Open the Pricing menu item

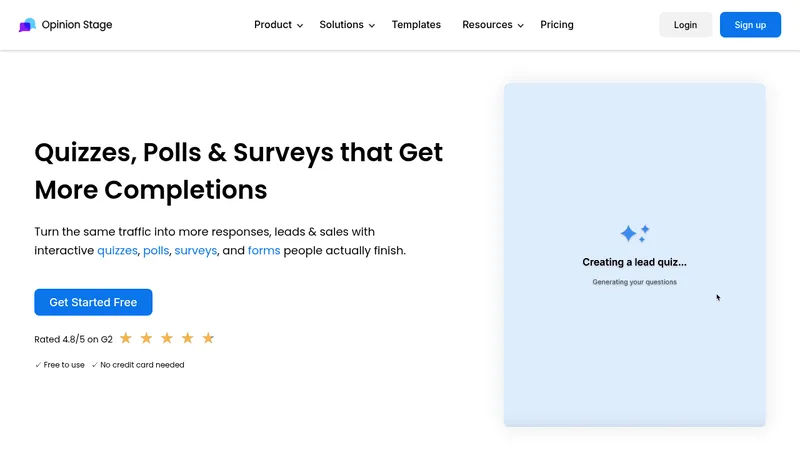[x=557, y=24]
